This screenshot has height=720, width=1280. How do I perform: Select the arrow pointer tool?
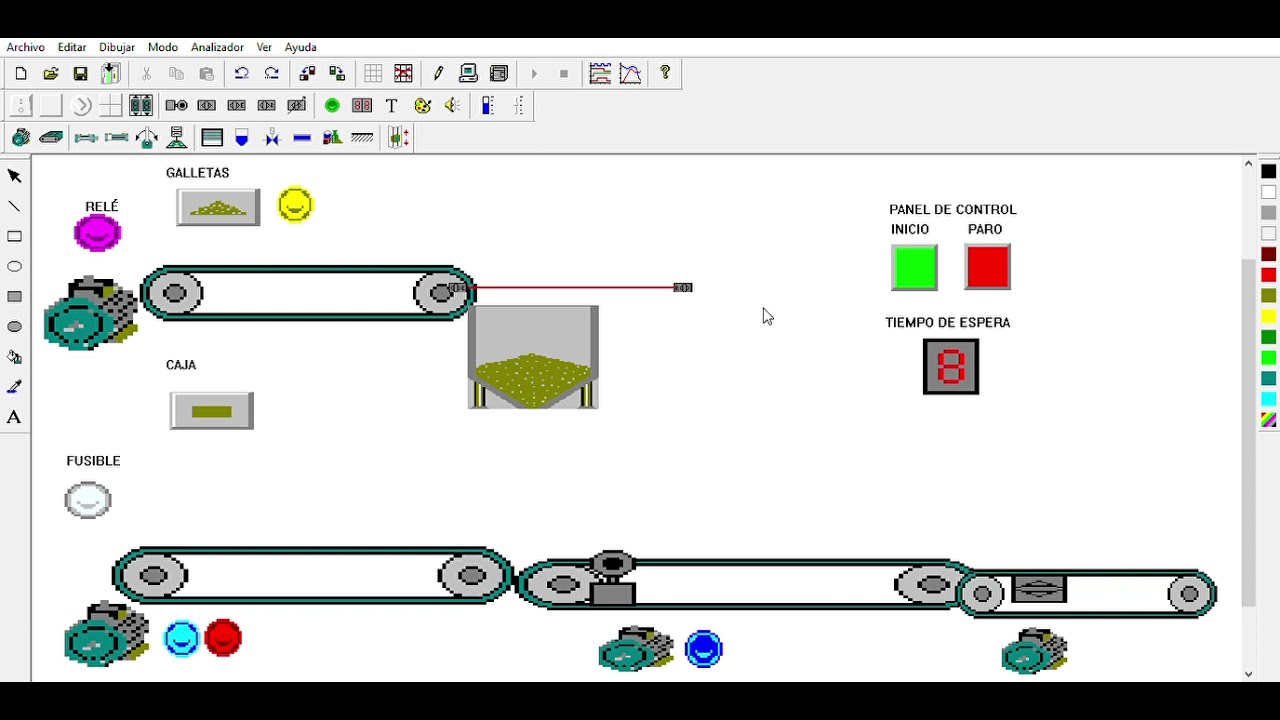pyautogui.click(x=15, y=176)
